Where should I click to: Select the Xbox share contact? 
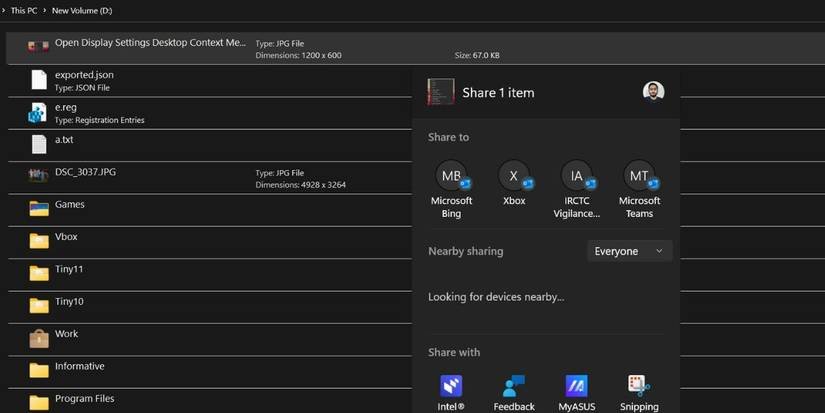514,177
